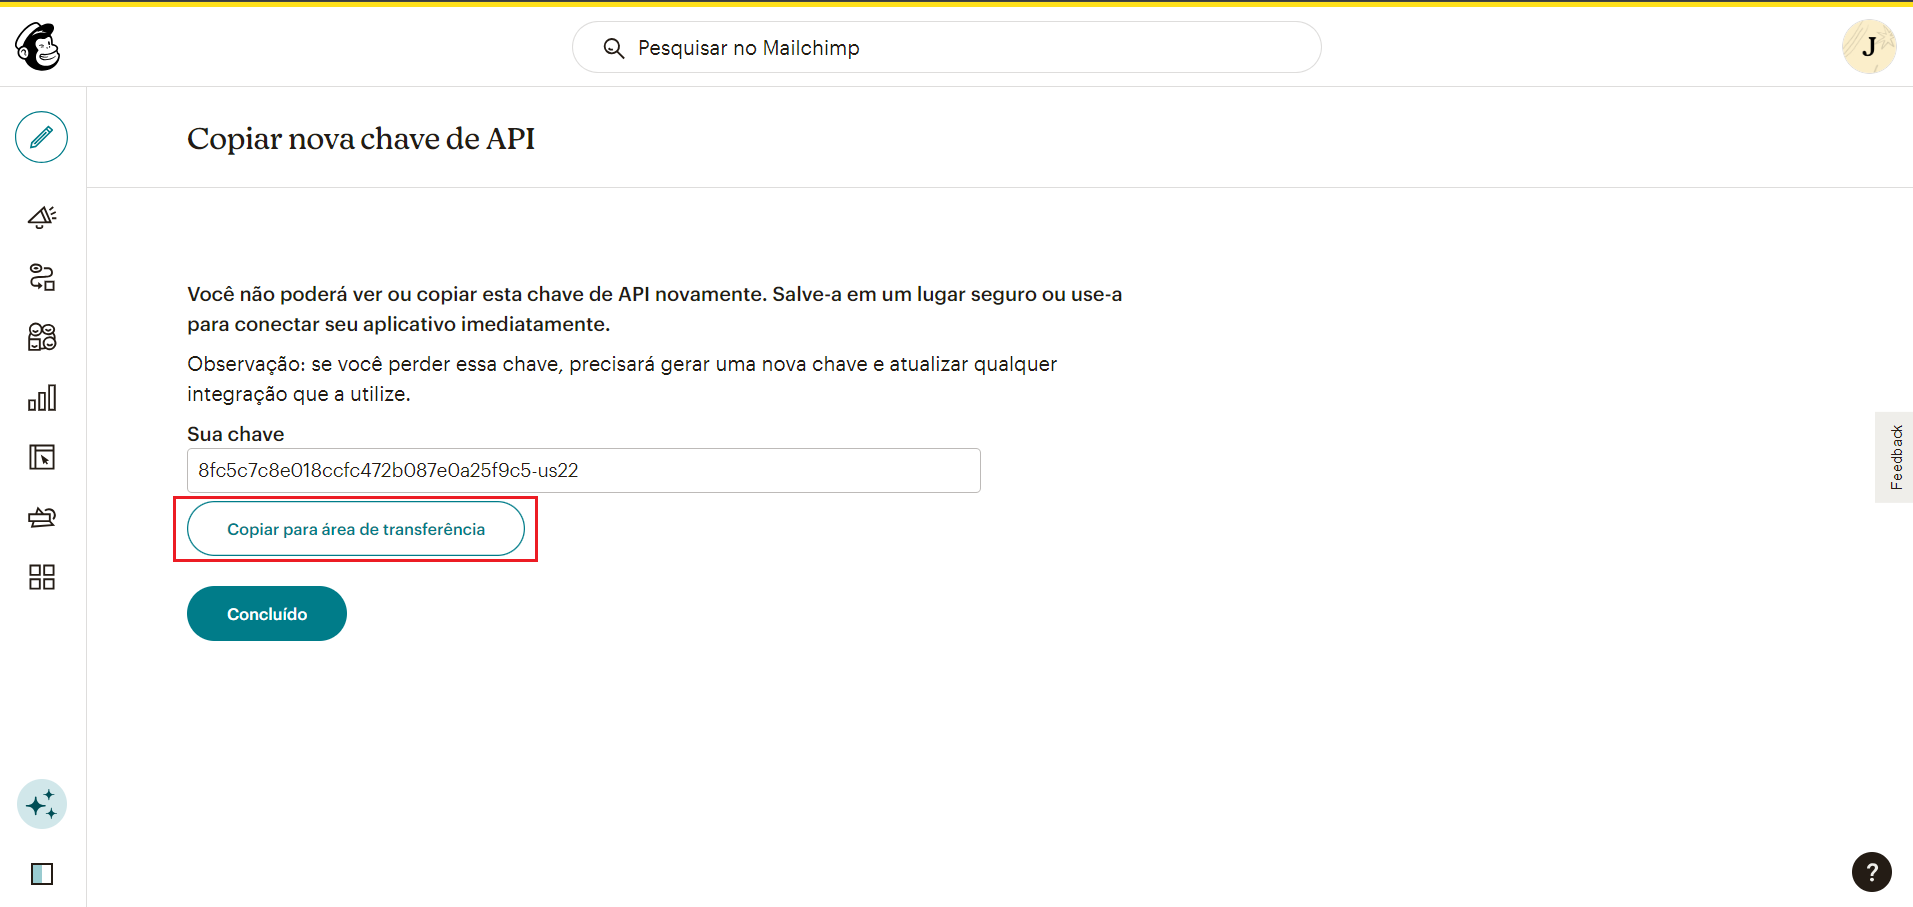Click the Feedback side tab

[x=1895, y=457]
